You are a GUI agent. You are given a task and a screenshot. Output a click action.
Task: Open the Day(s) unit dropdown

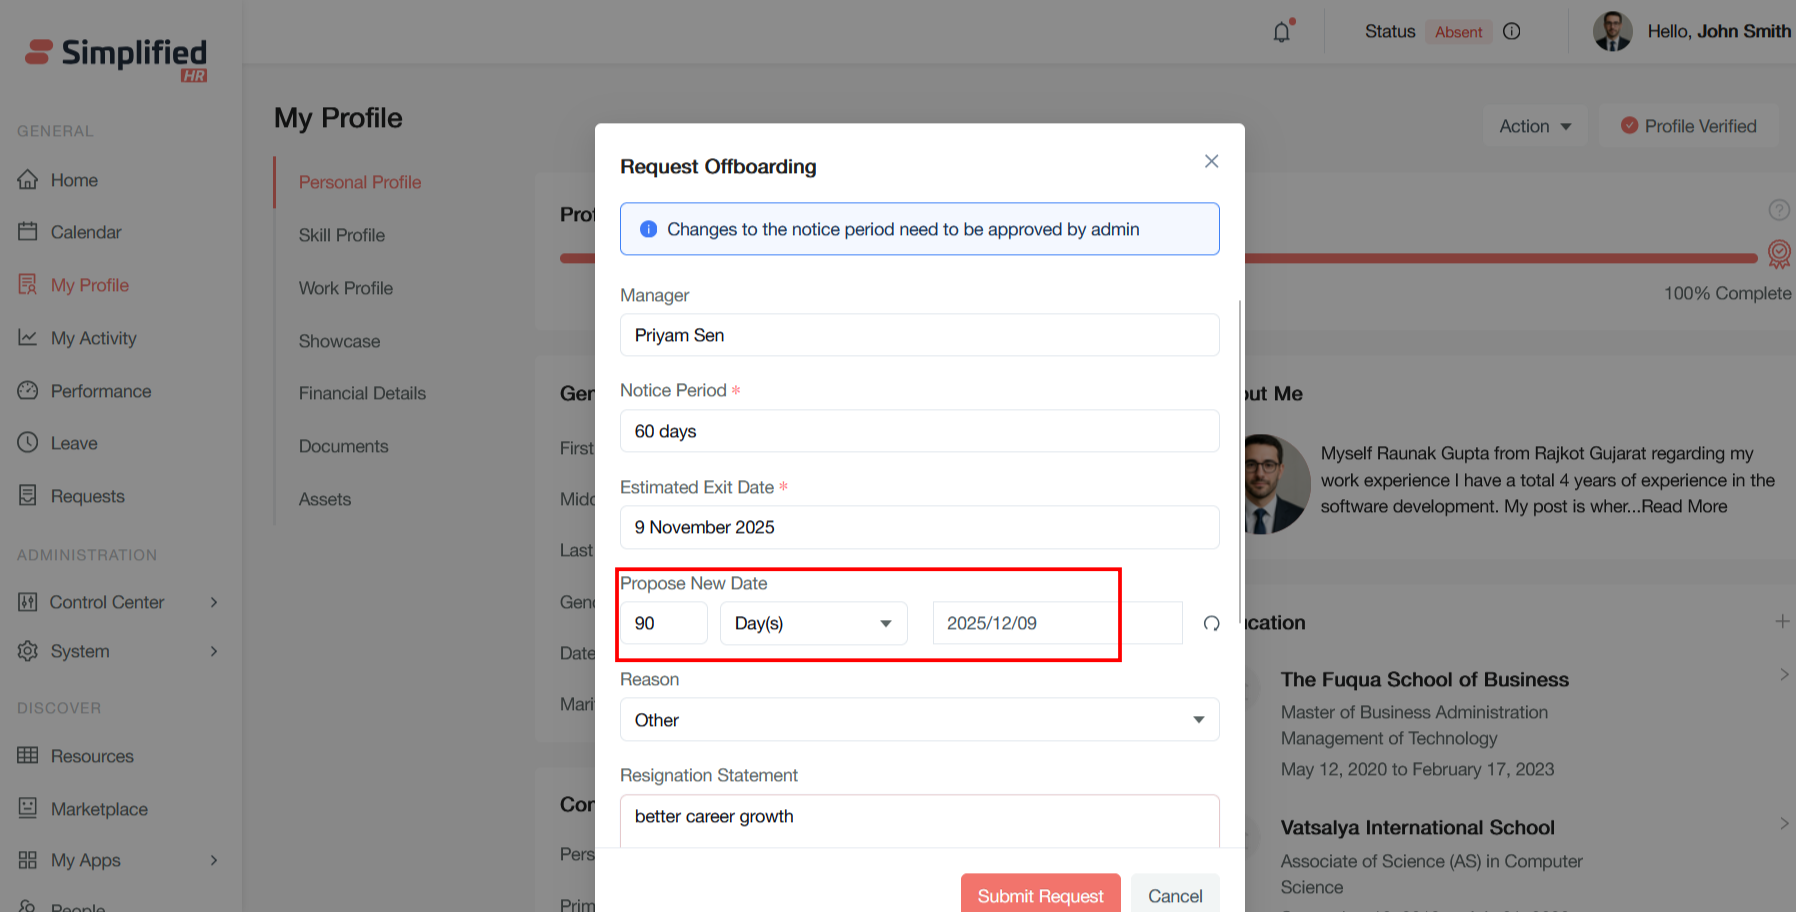coord(813,624)
